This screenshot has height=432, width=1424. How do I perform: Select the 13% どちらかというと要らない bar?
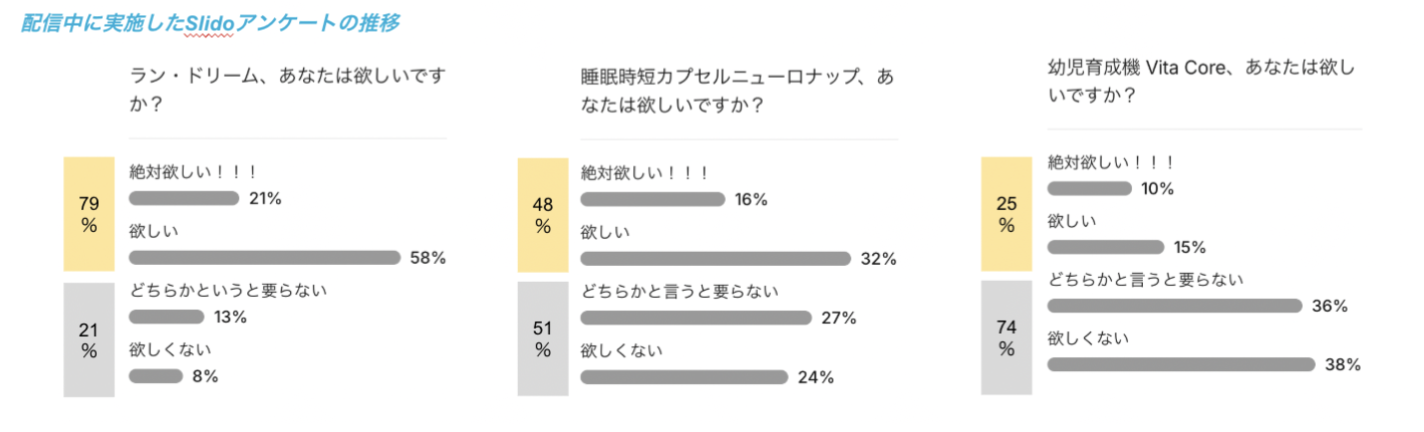pyautogui.click(x=166, y=317)
